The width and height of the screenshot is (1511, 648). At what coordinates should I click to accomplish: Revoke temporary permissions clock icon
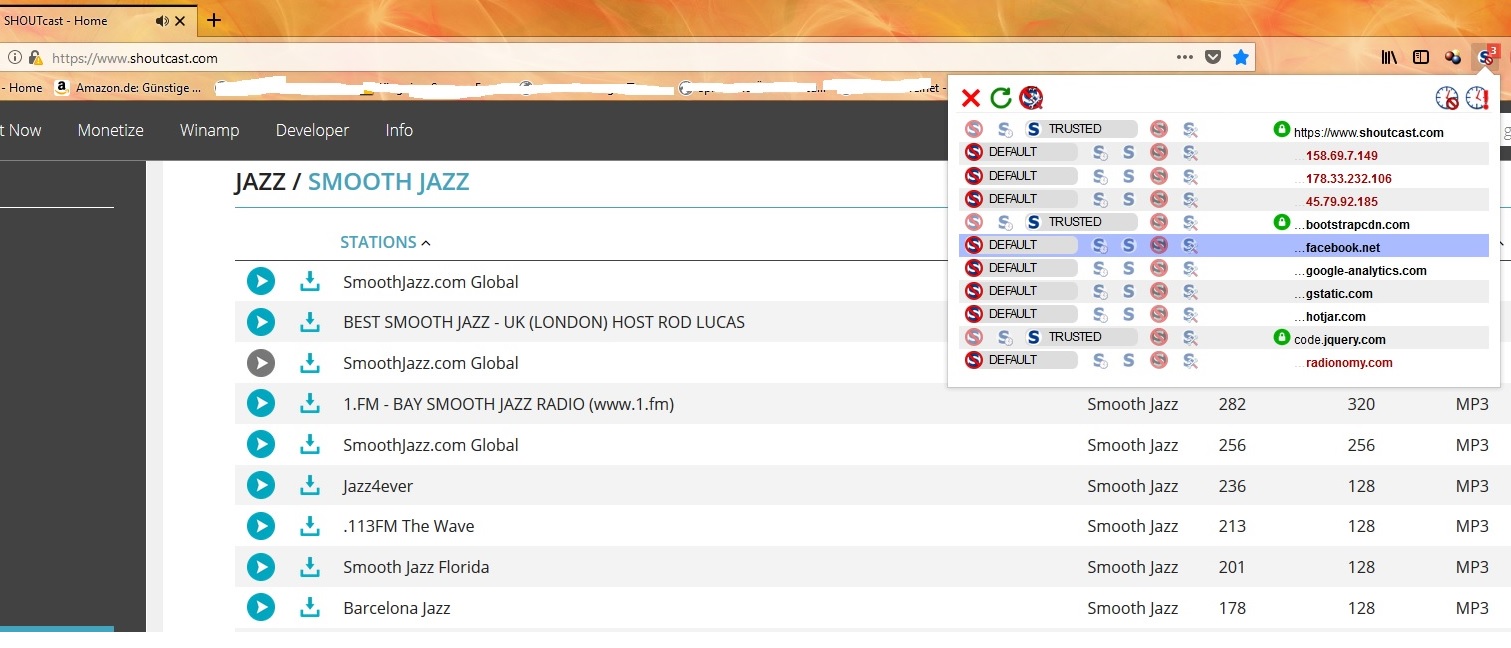point(1446,98)
